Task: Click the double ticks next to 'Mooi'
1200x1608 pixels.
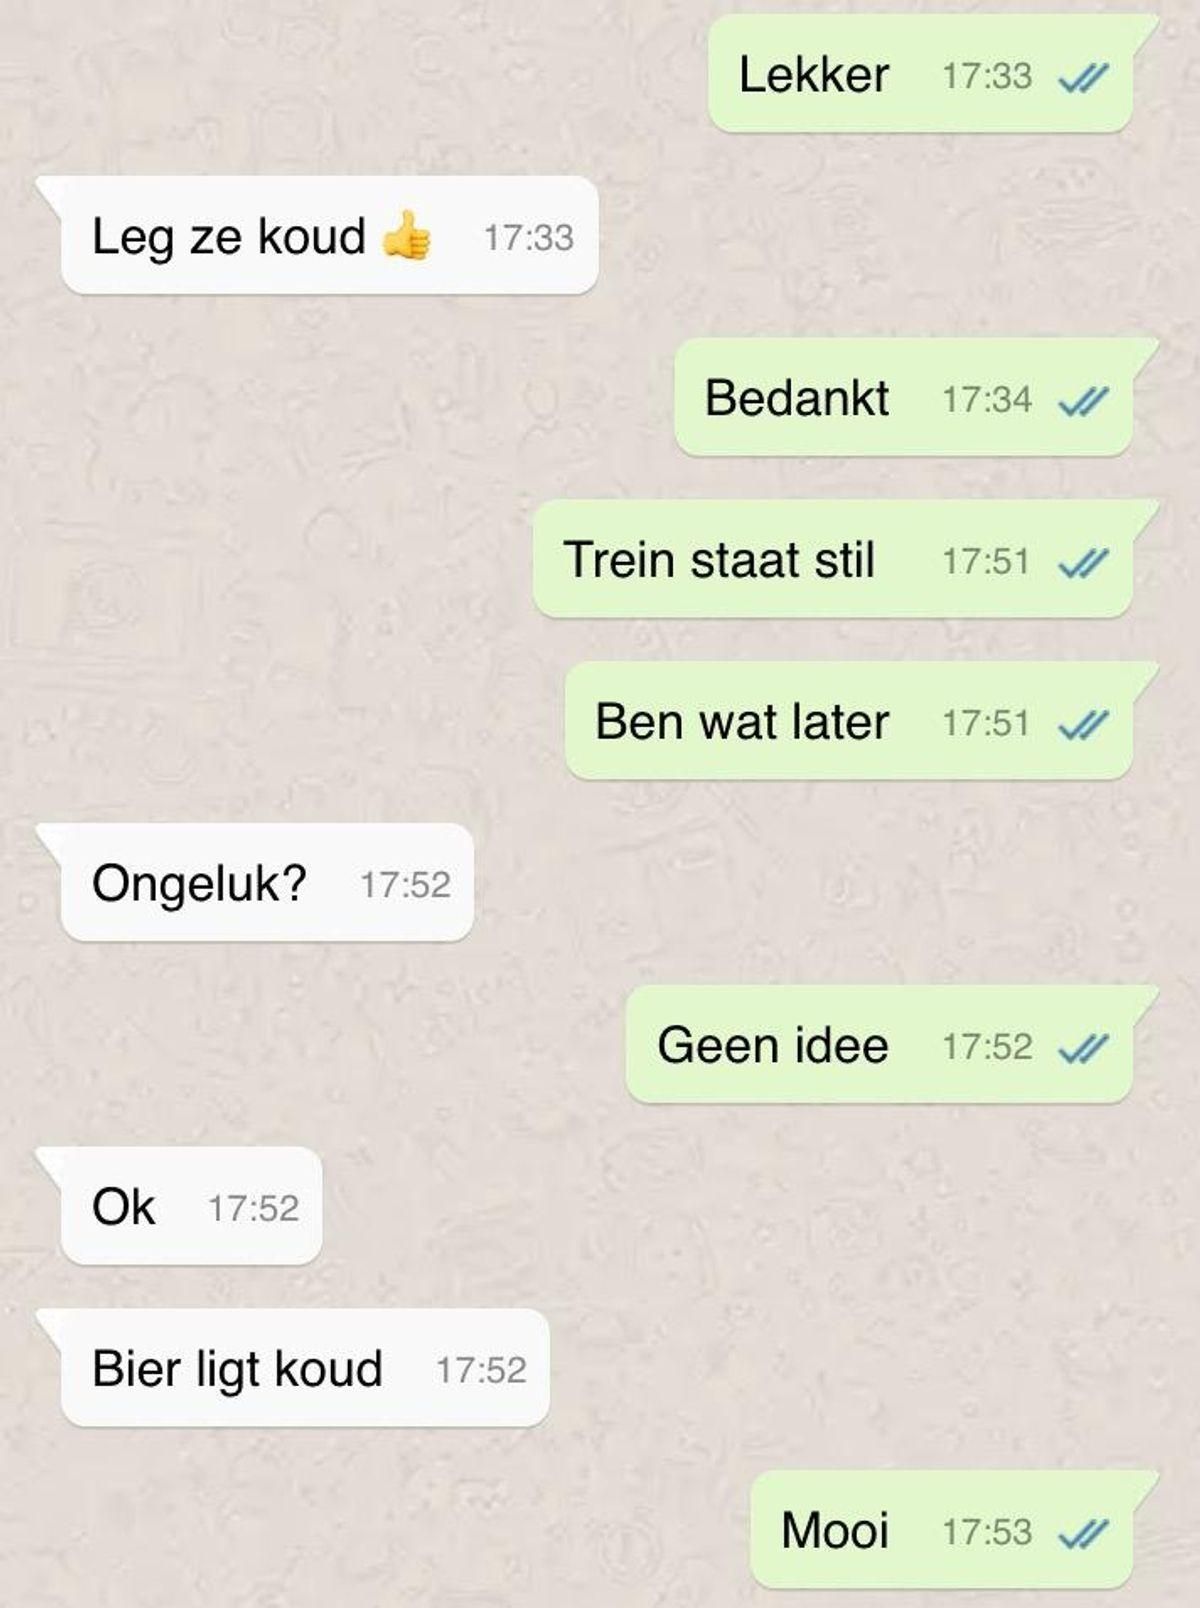Action: [x=1083, y=1533]
